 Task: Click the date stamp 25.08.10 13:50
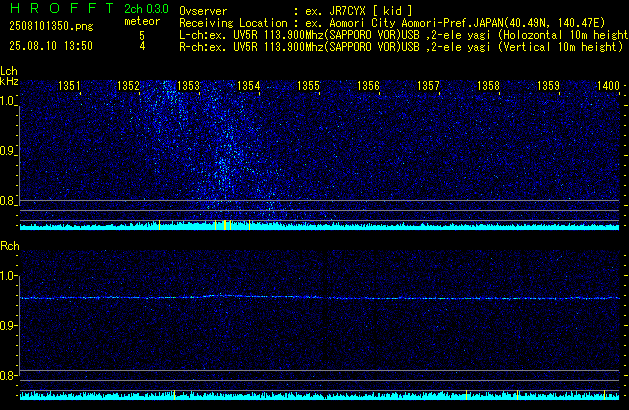(x=51, y=46)
